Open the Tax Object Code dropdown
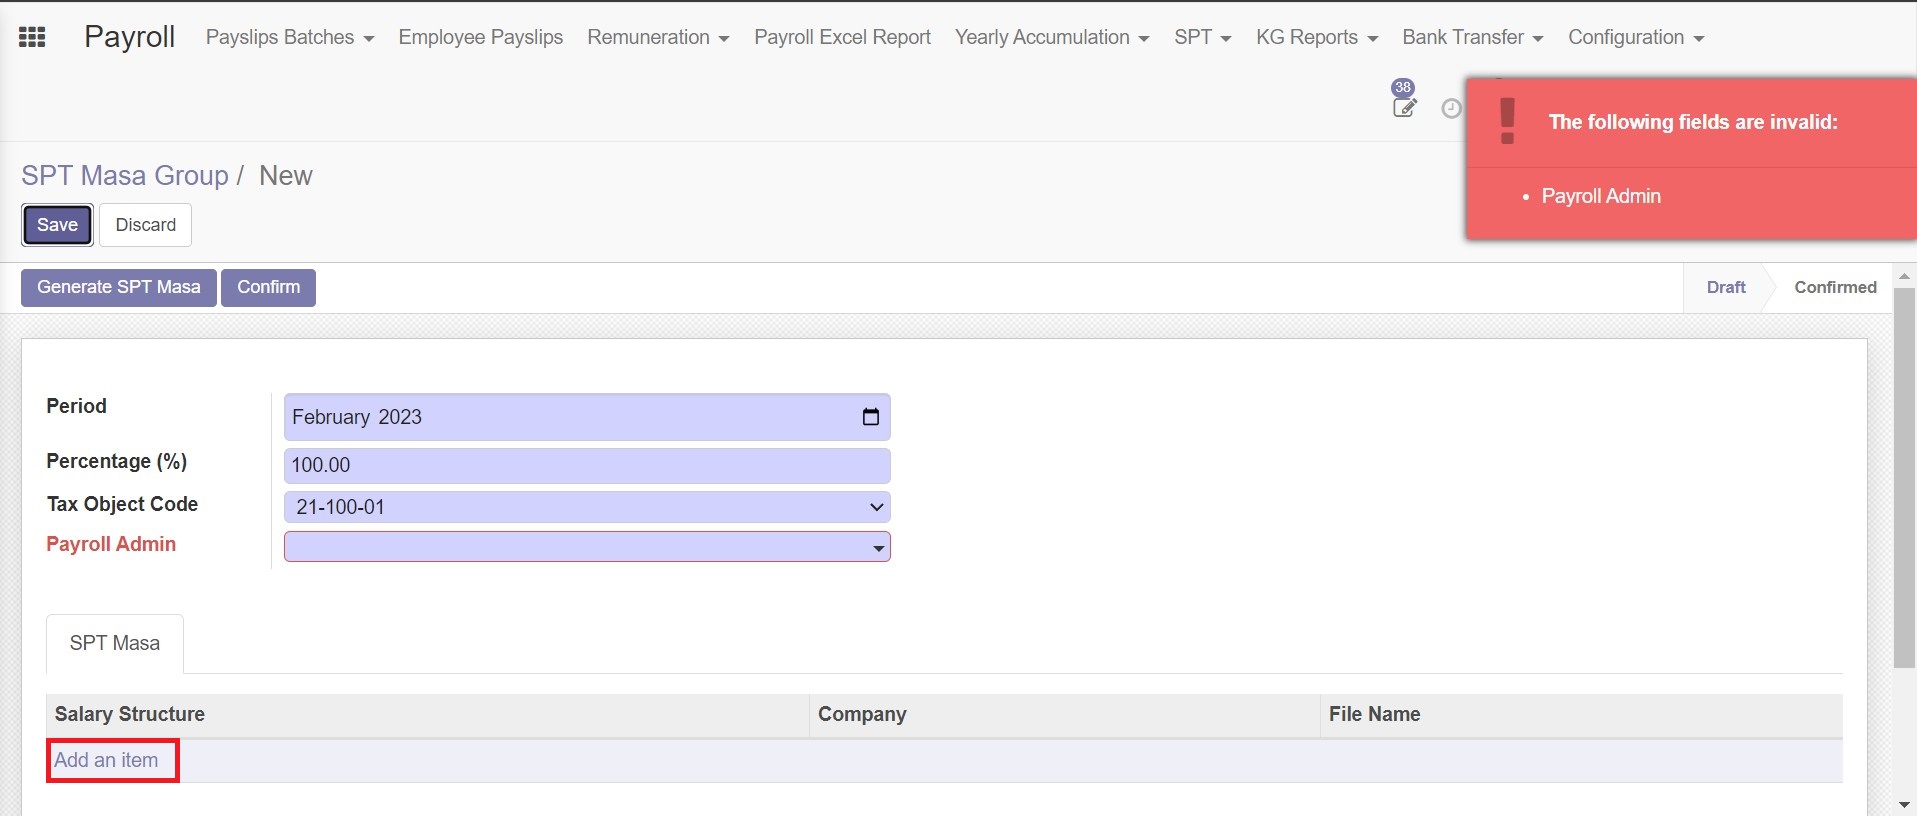 [x=587, y=507]
